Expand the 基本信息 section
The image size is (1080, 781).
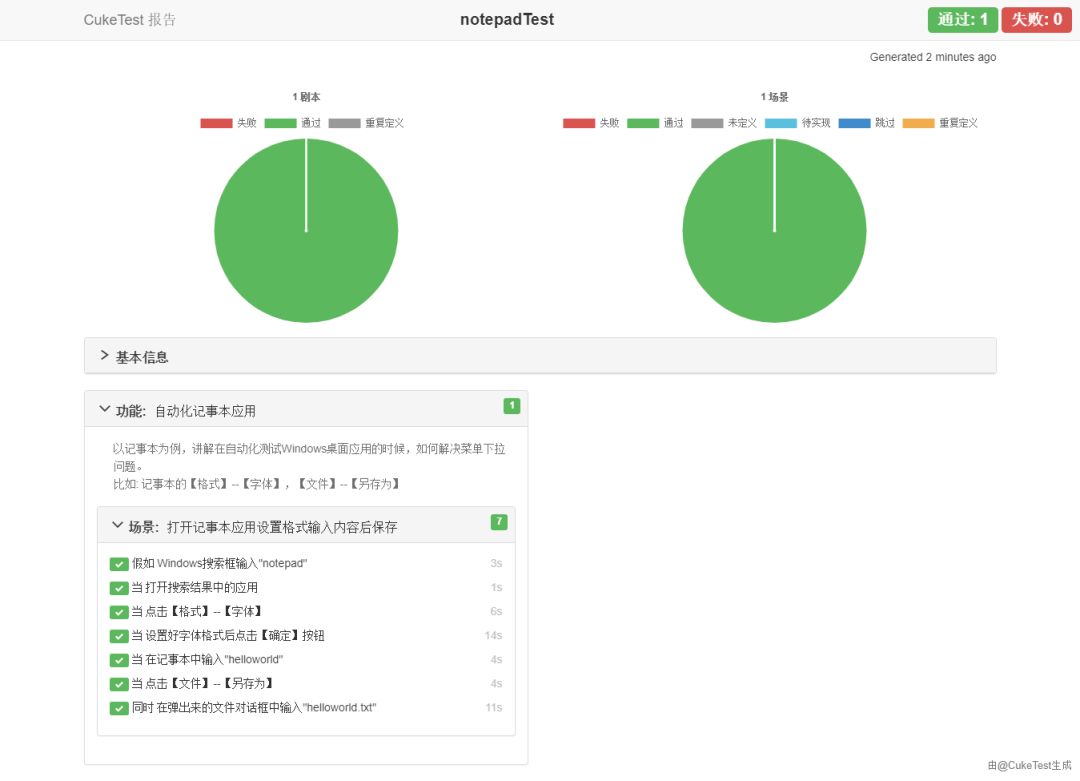pyautogui.click(x=140, y=356)
